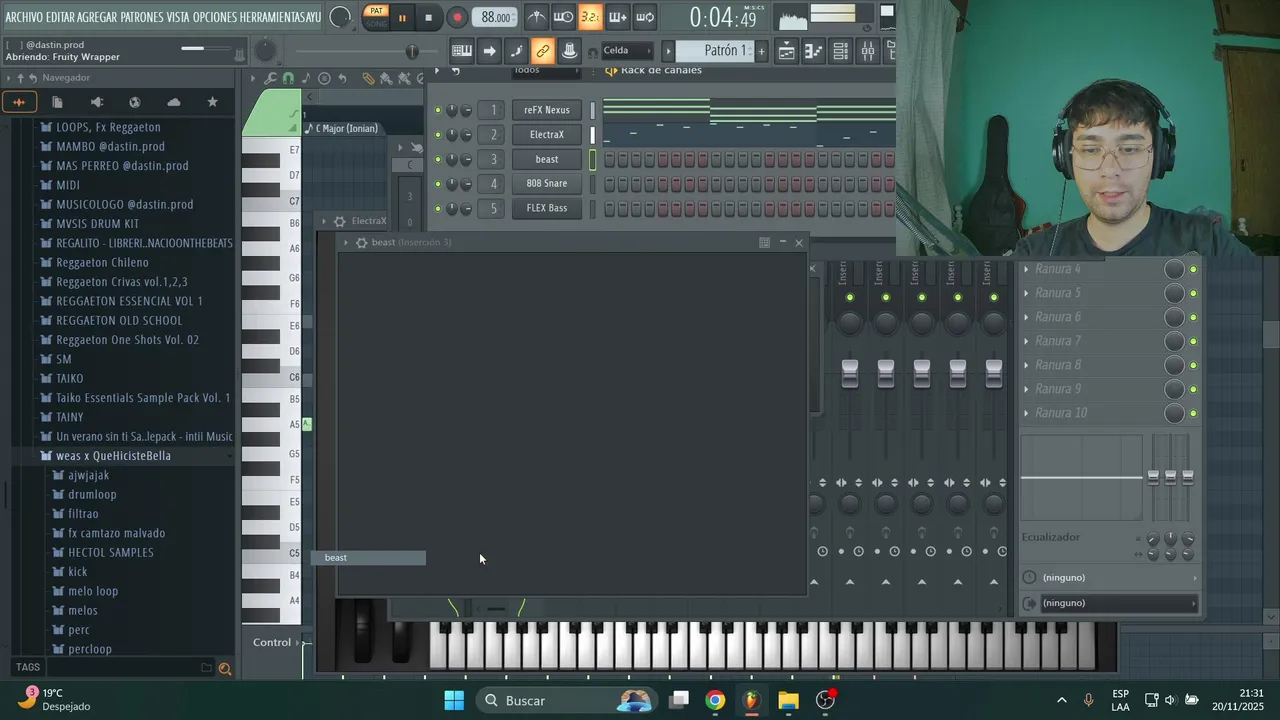Open the Patrón 1 pattern selector

pos(714,51)
